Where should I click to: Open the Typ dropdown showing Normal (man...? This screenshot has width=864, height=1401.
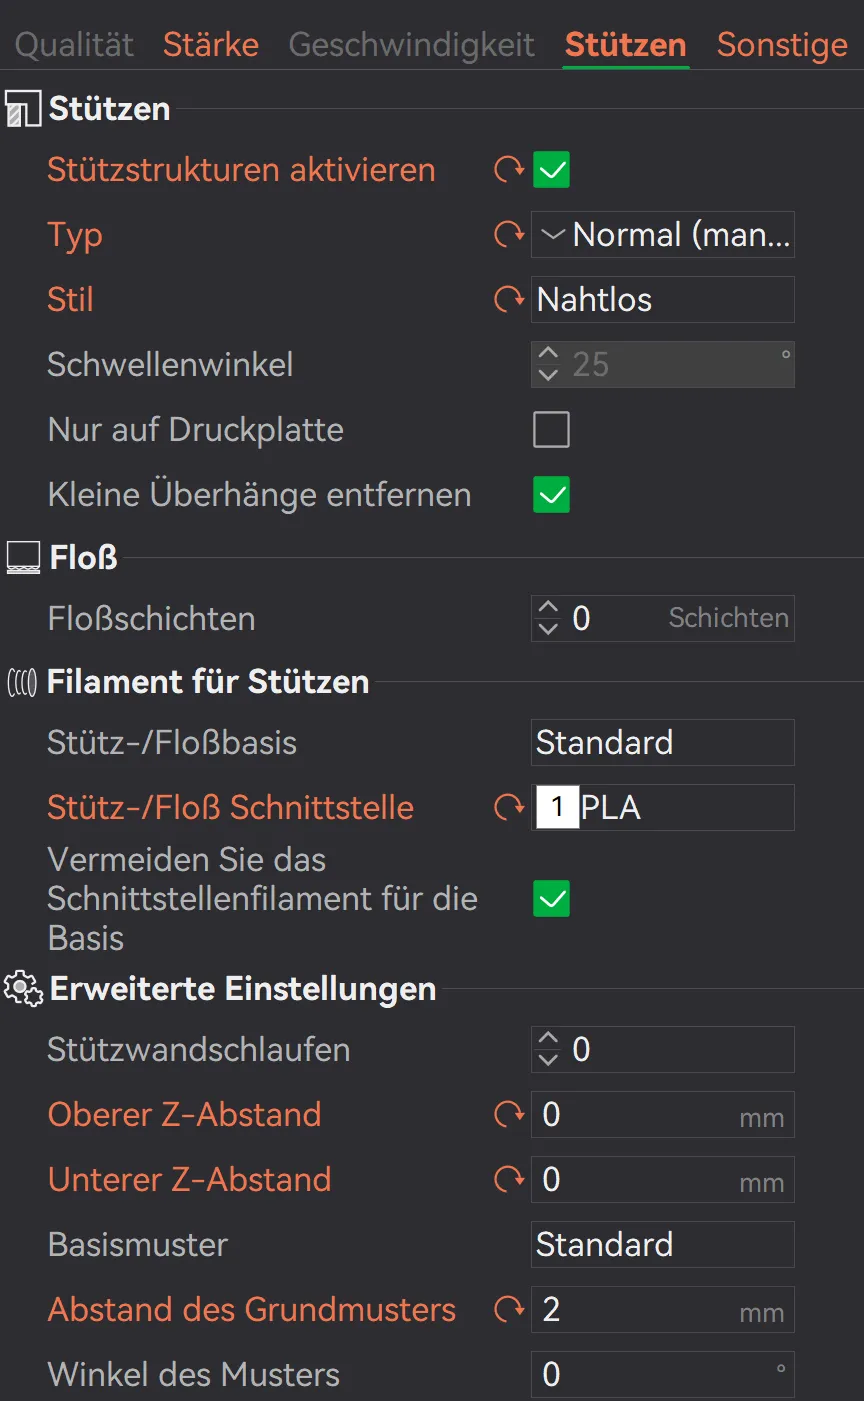pos(663,235)
